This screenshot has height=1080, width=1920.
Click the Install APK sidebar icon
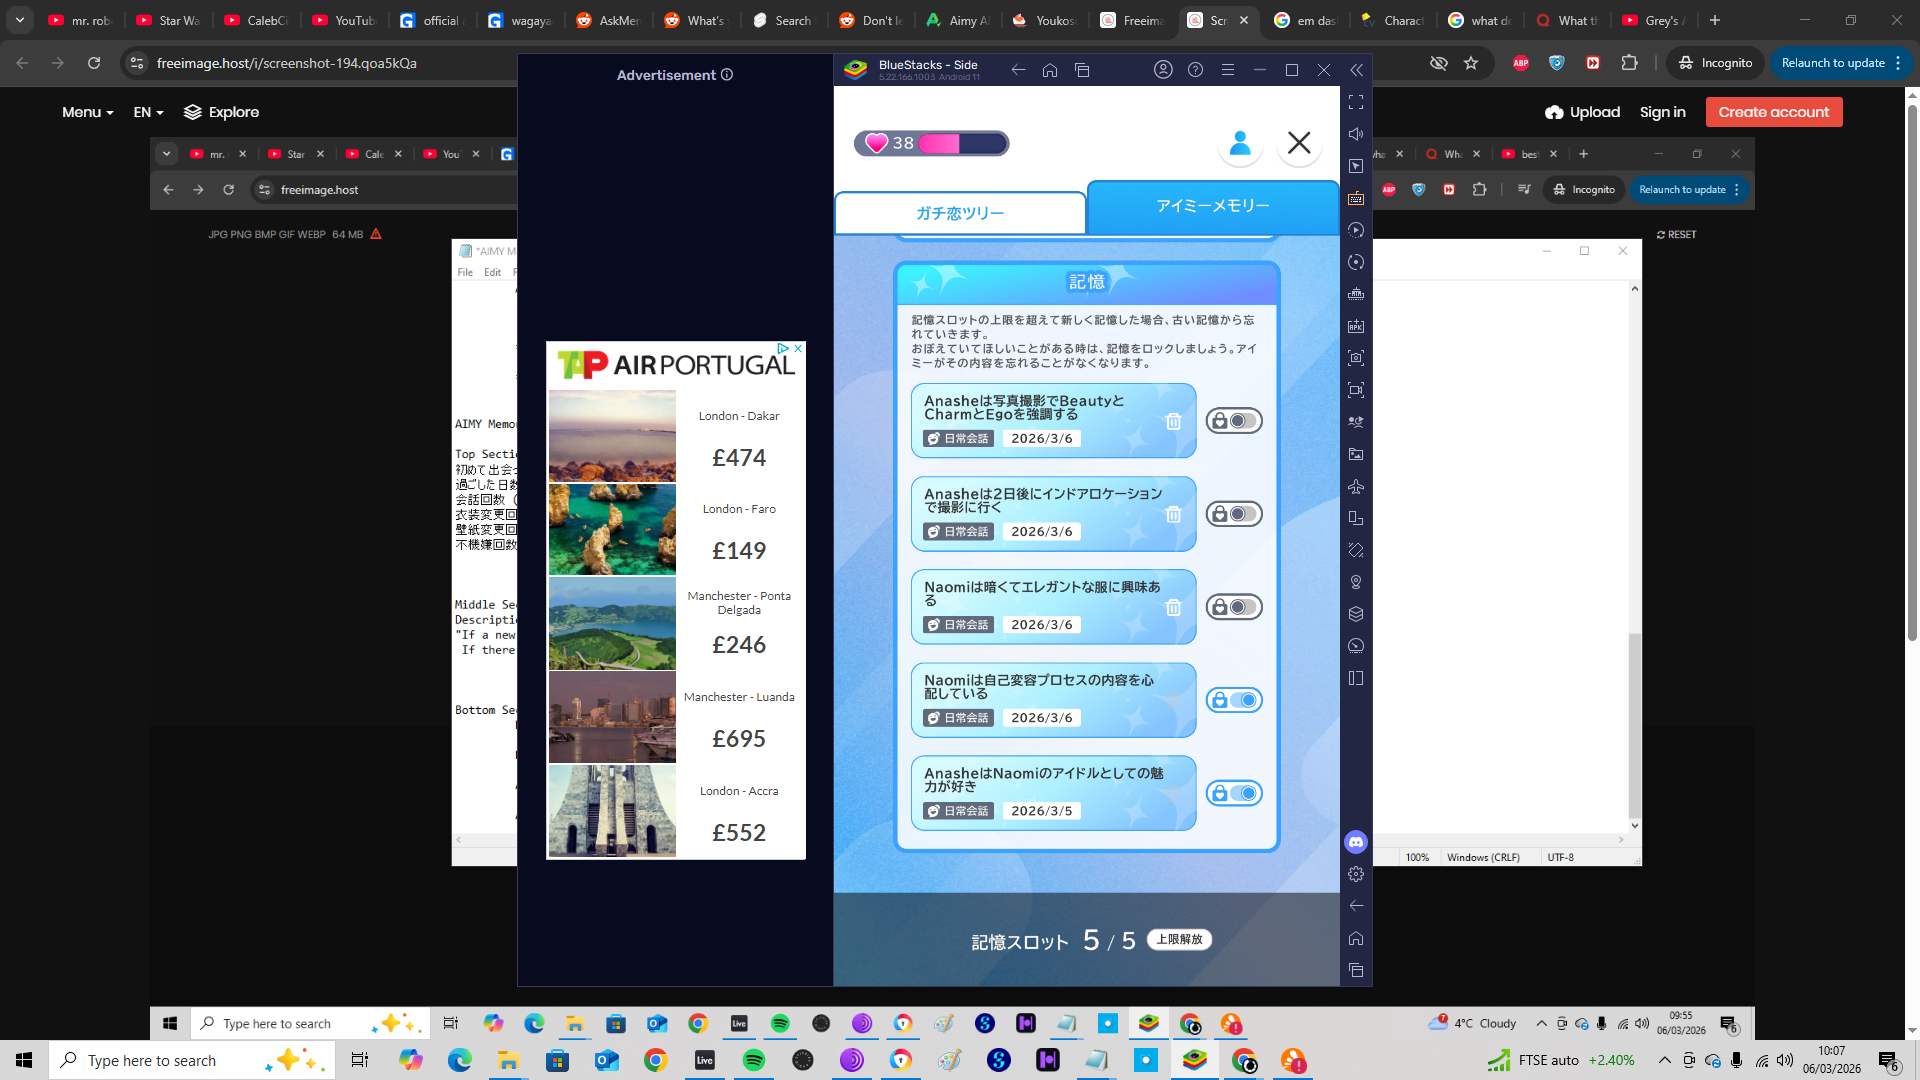(1356, 326)
